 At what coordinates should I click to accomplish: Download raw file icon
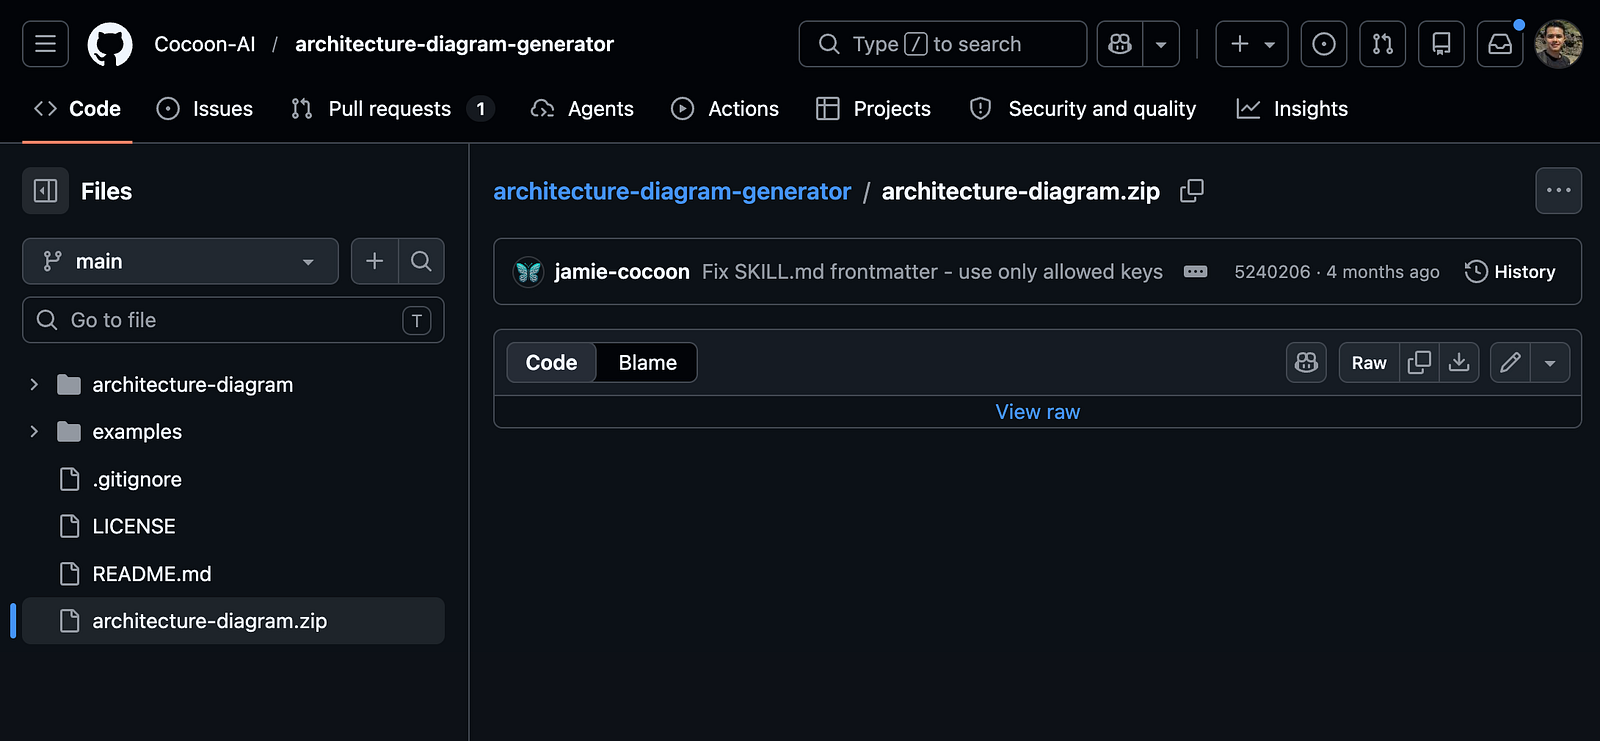pos(1459,362)
